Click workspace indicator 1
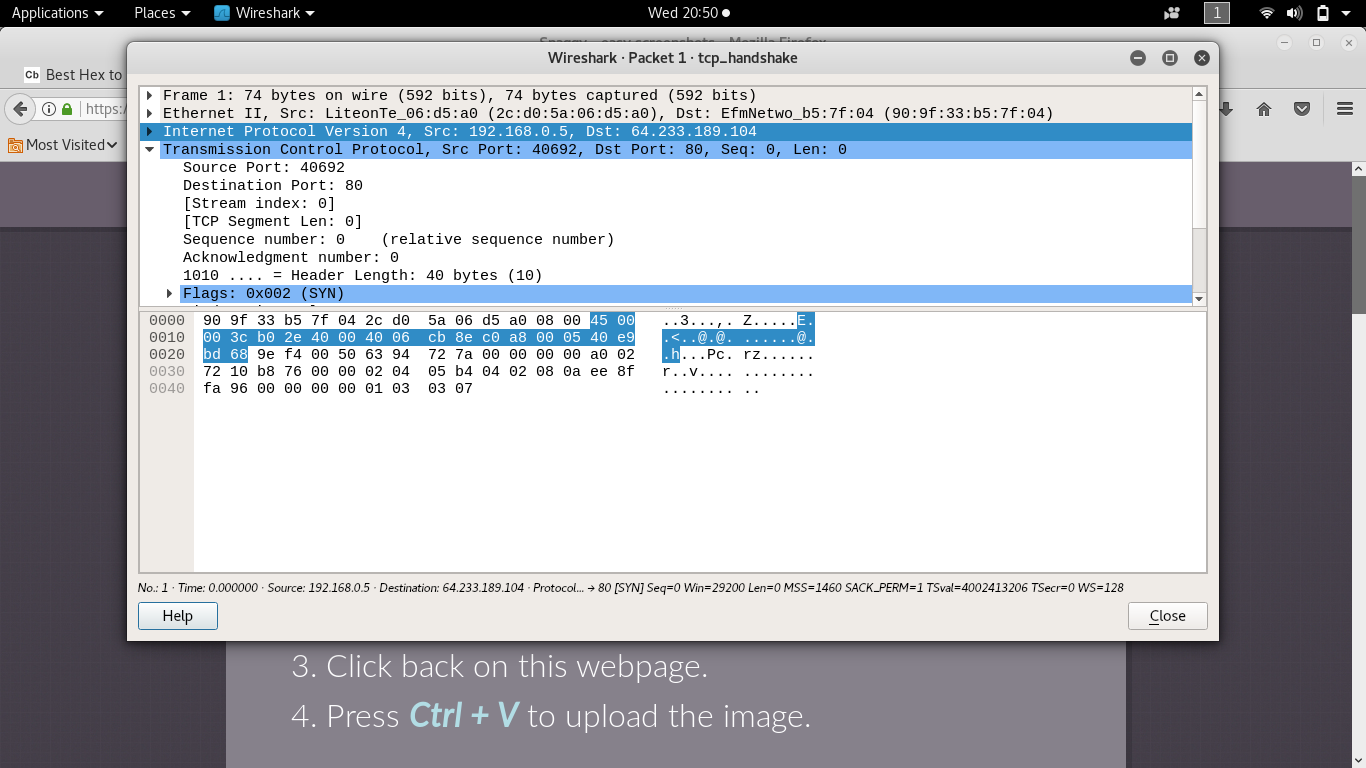The width and height of the screenshot is (1366, 768). (x=1216, y=13)
